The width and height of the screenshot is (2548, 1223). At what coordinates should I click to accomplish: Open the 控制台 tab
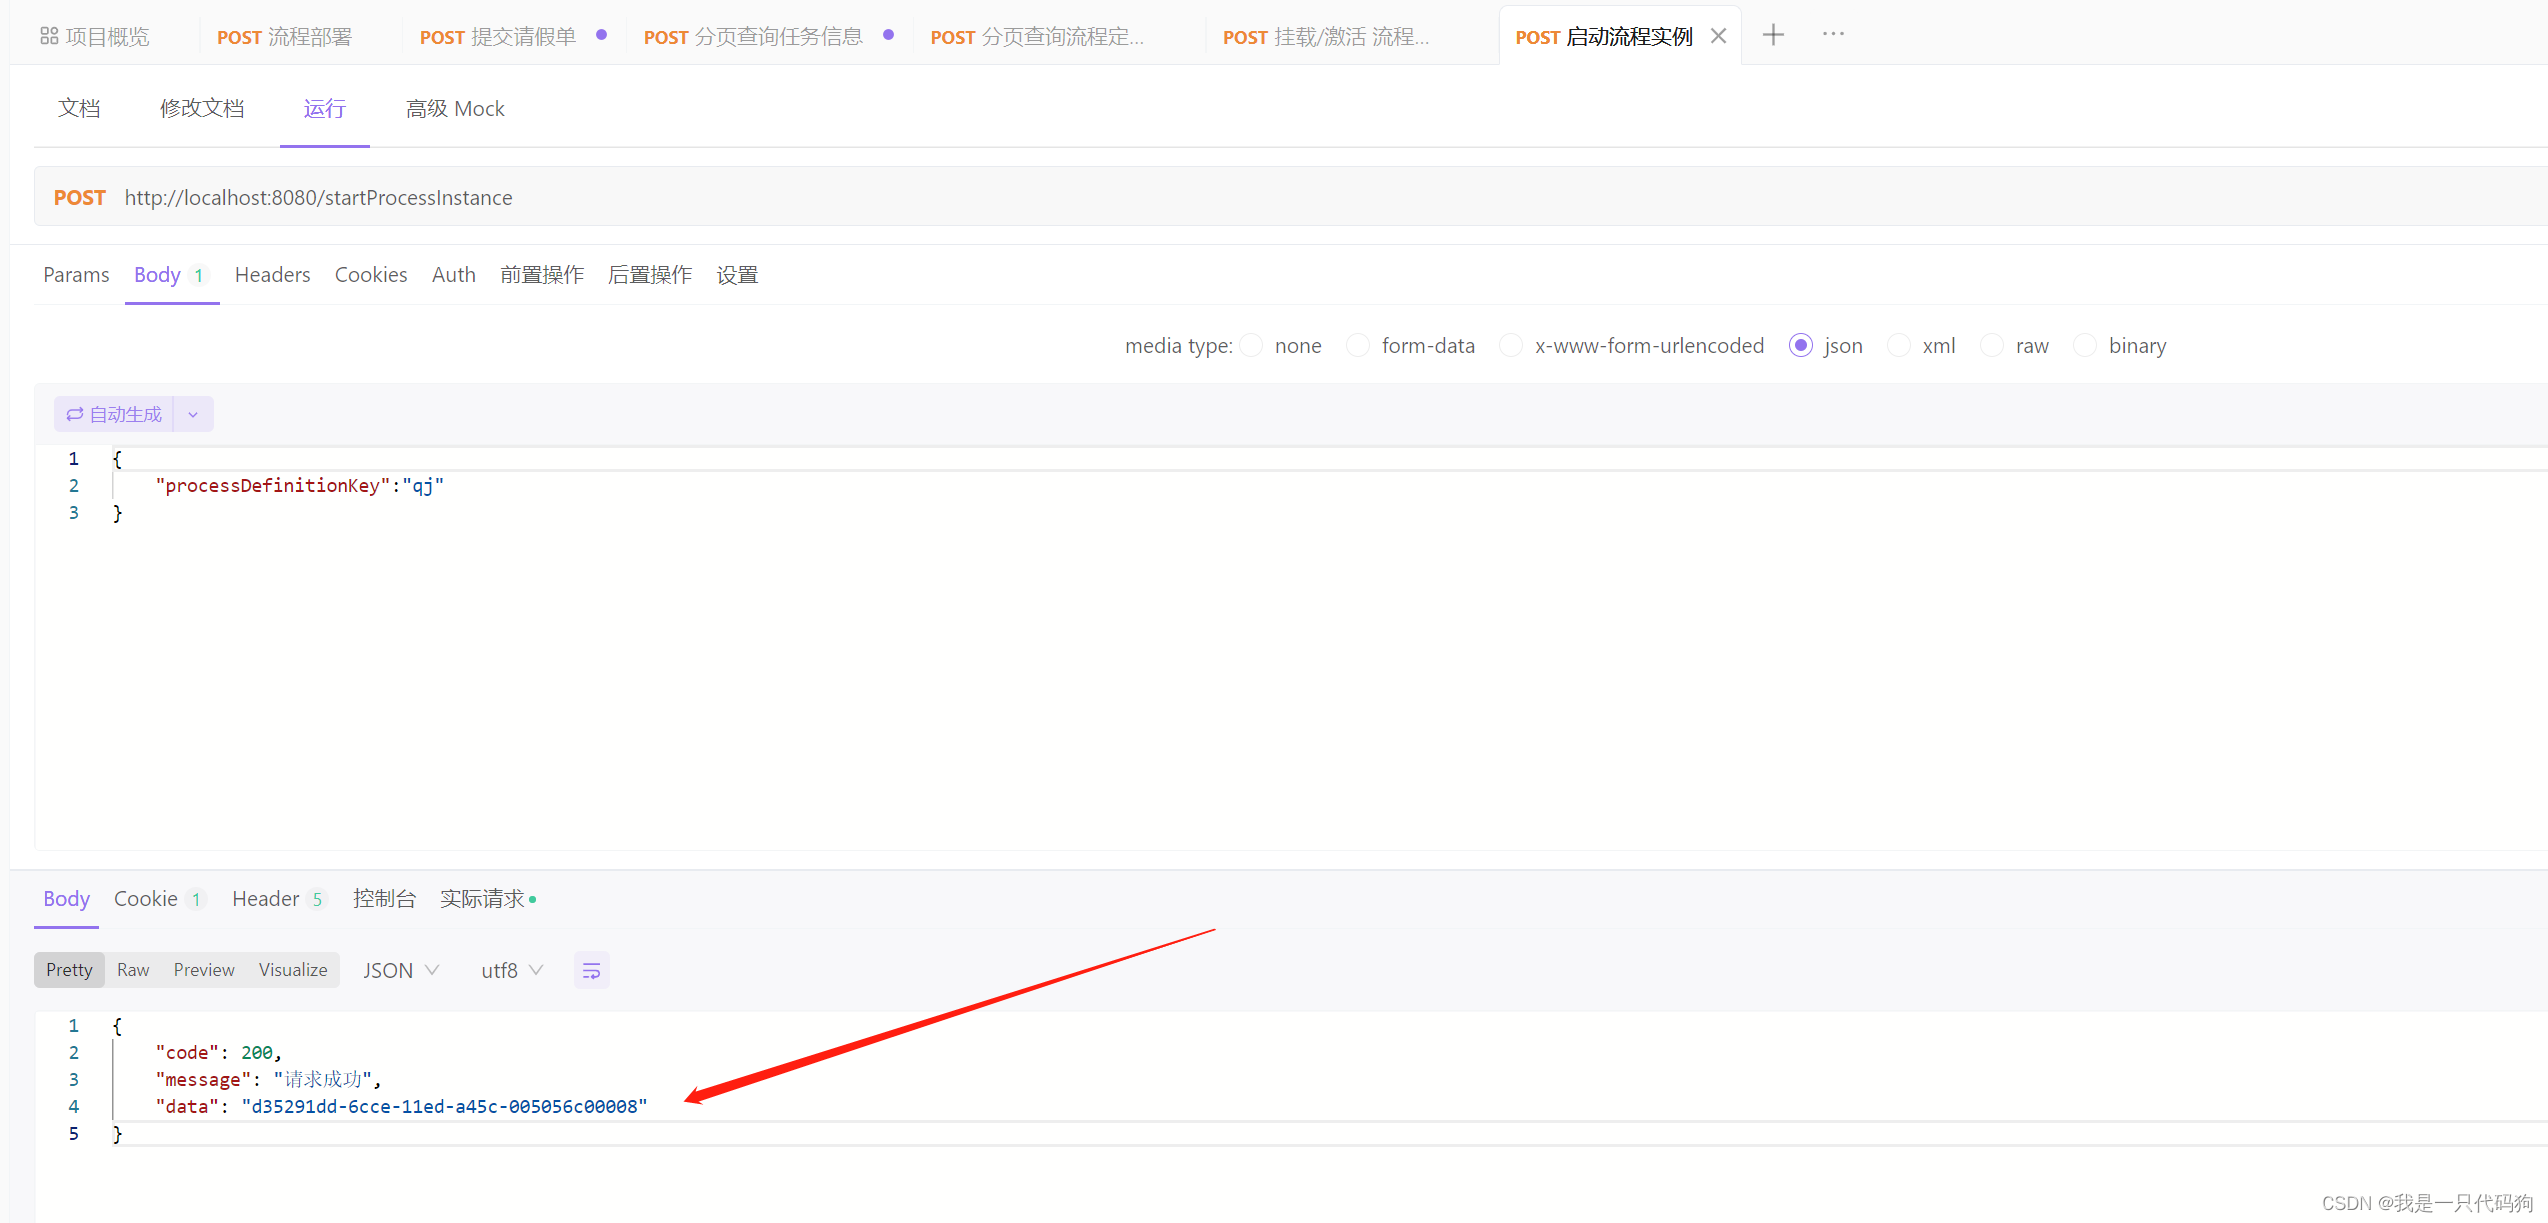384,898
